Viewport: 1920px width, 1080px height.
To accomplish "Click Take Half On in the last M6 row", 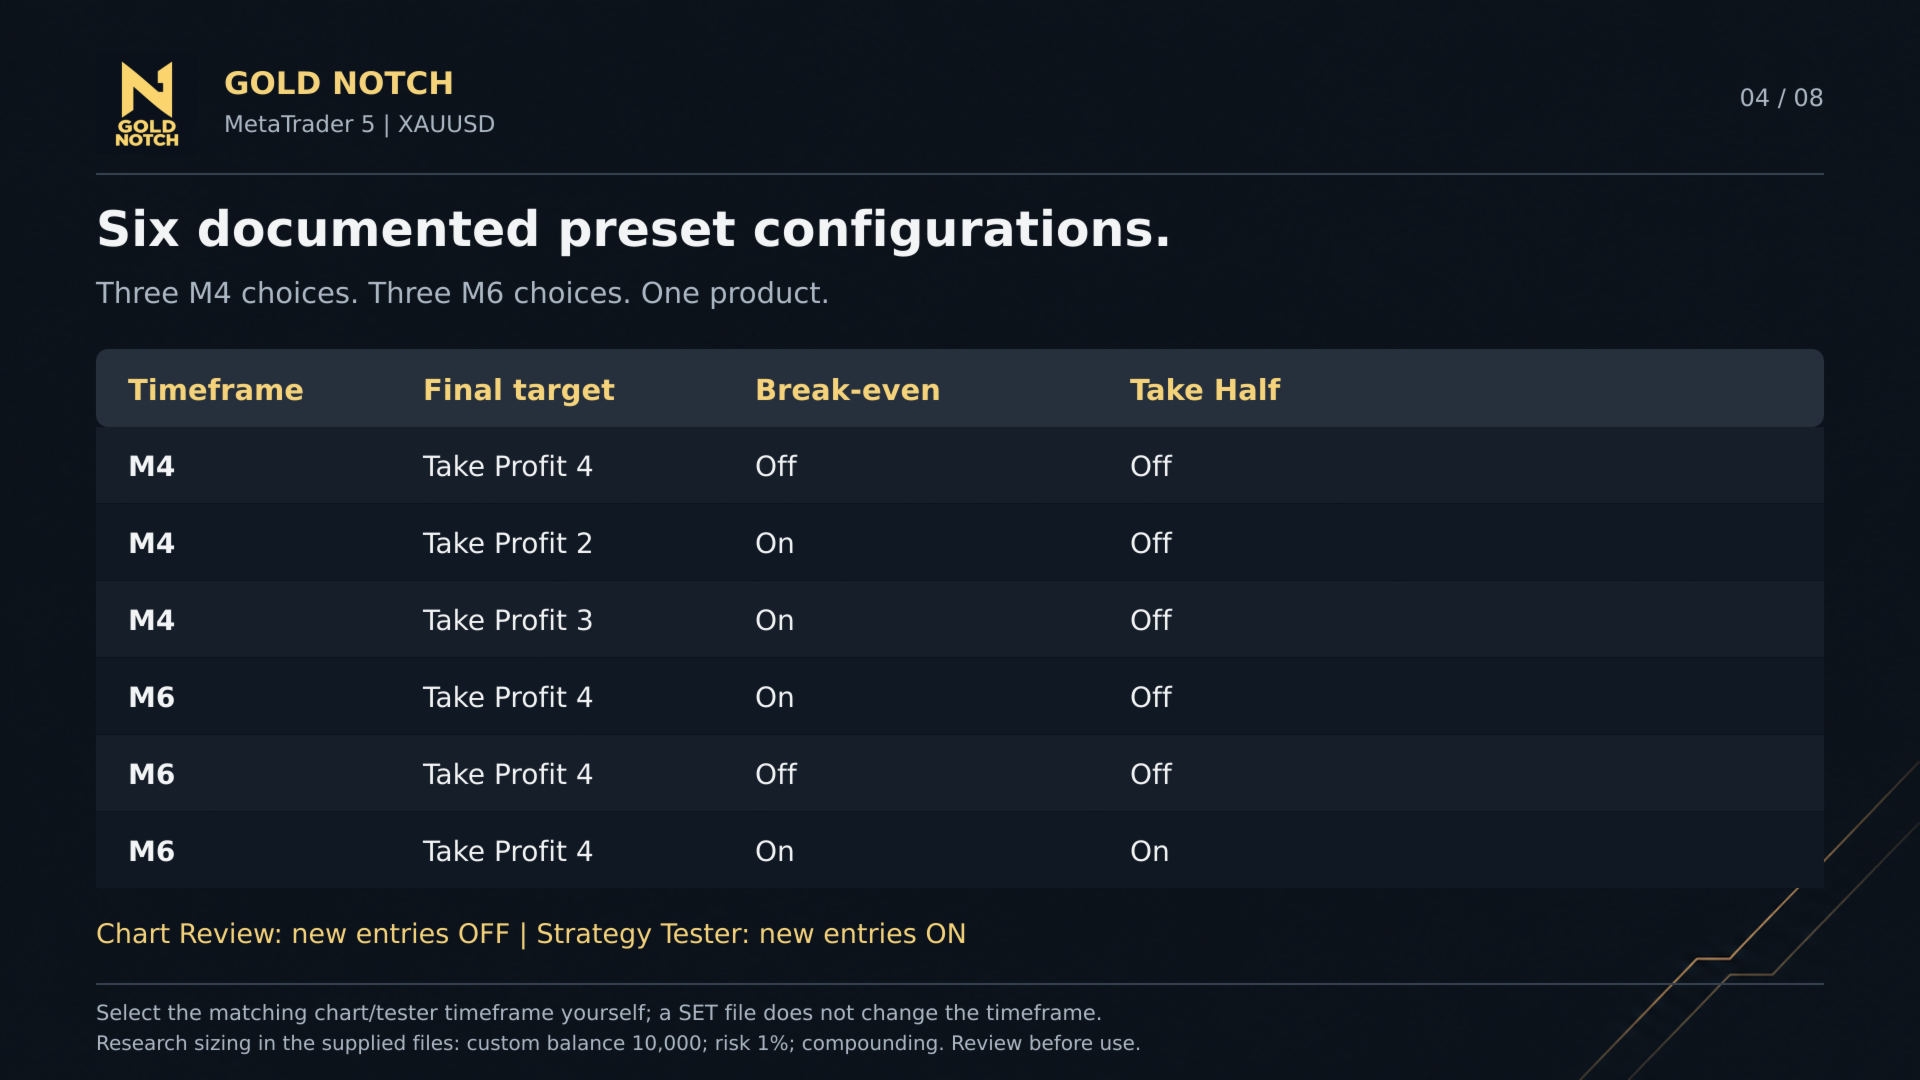I will tap(1149, 851).
